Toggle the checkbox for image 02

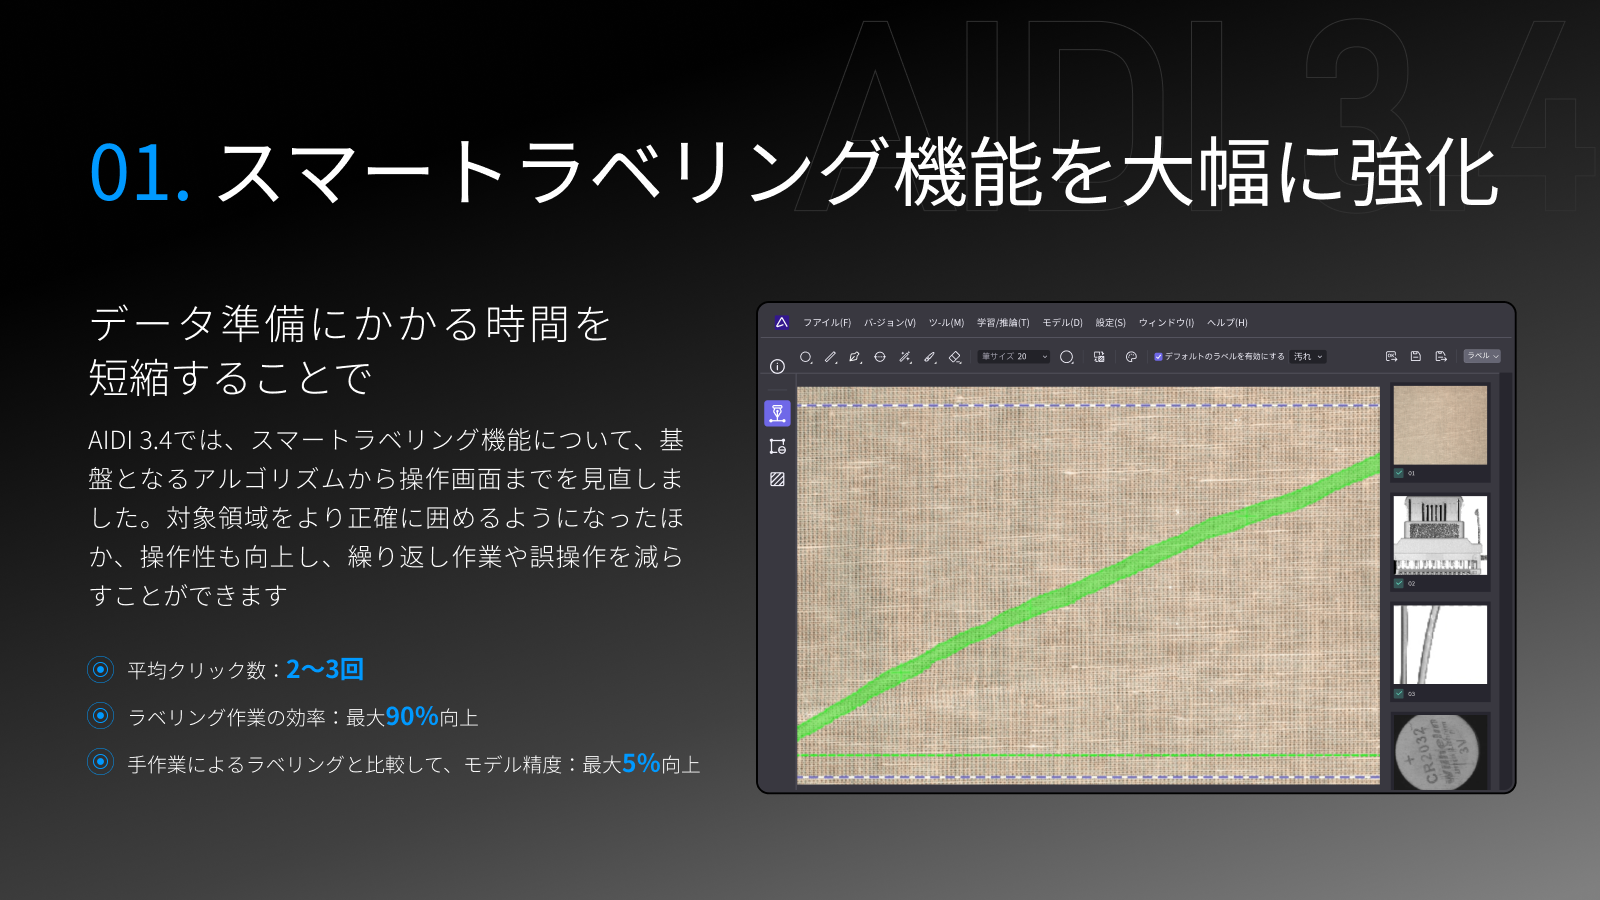[1399, 583]
